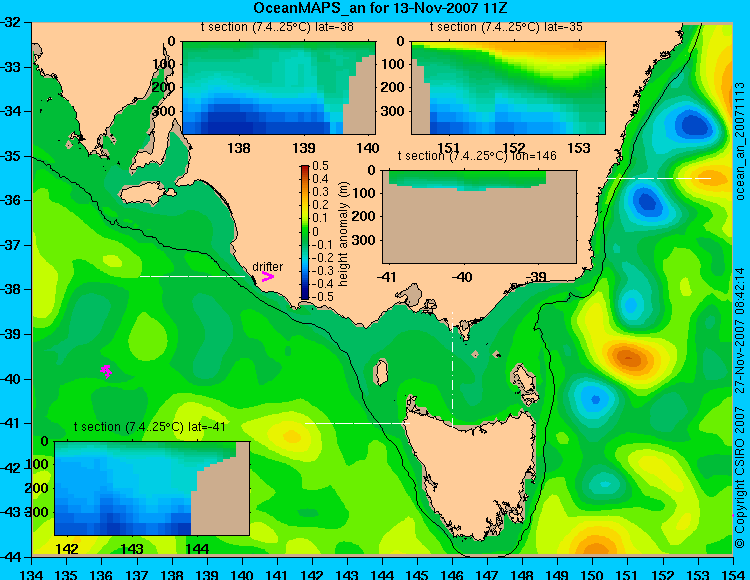This screenshot has height=580, width=750.
Task: Open the lat=-38 temperature section inset plot
Action: pos(279,88)
